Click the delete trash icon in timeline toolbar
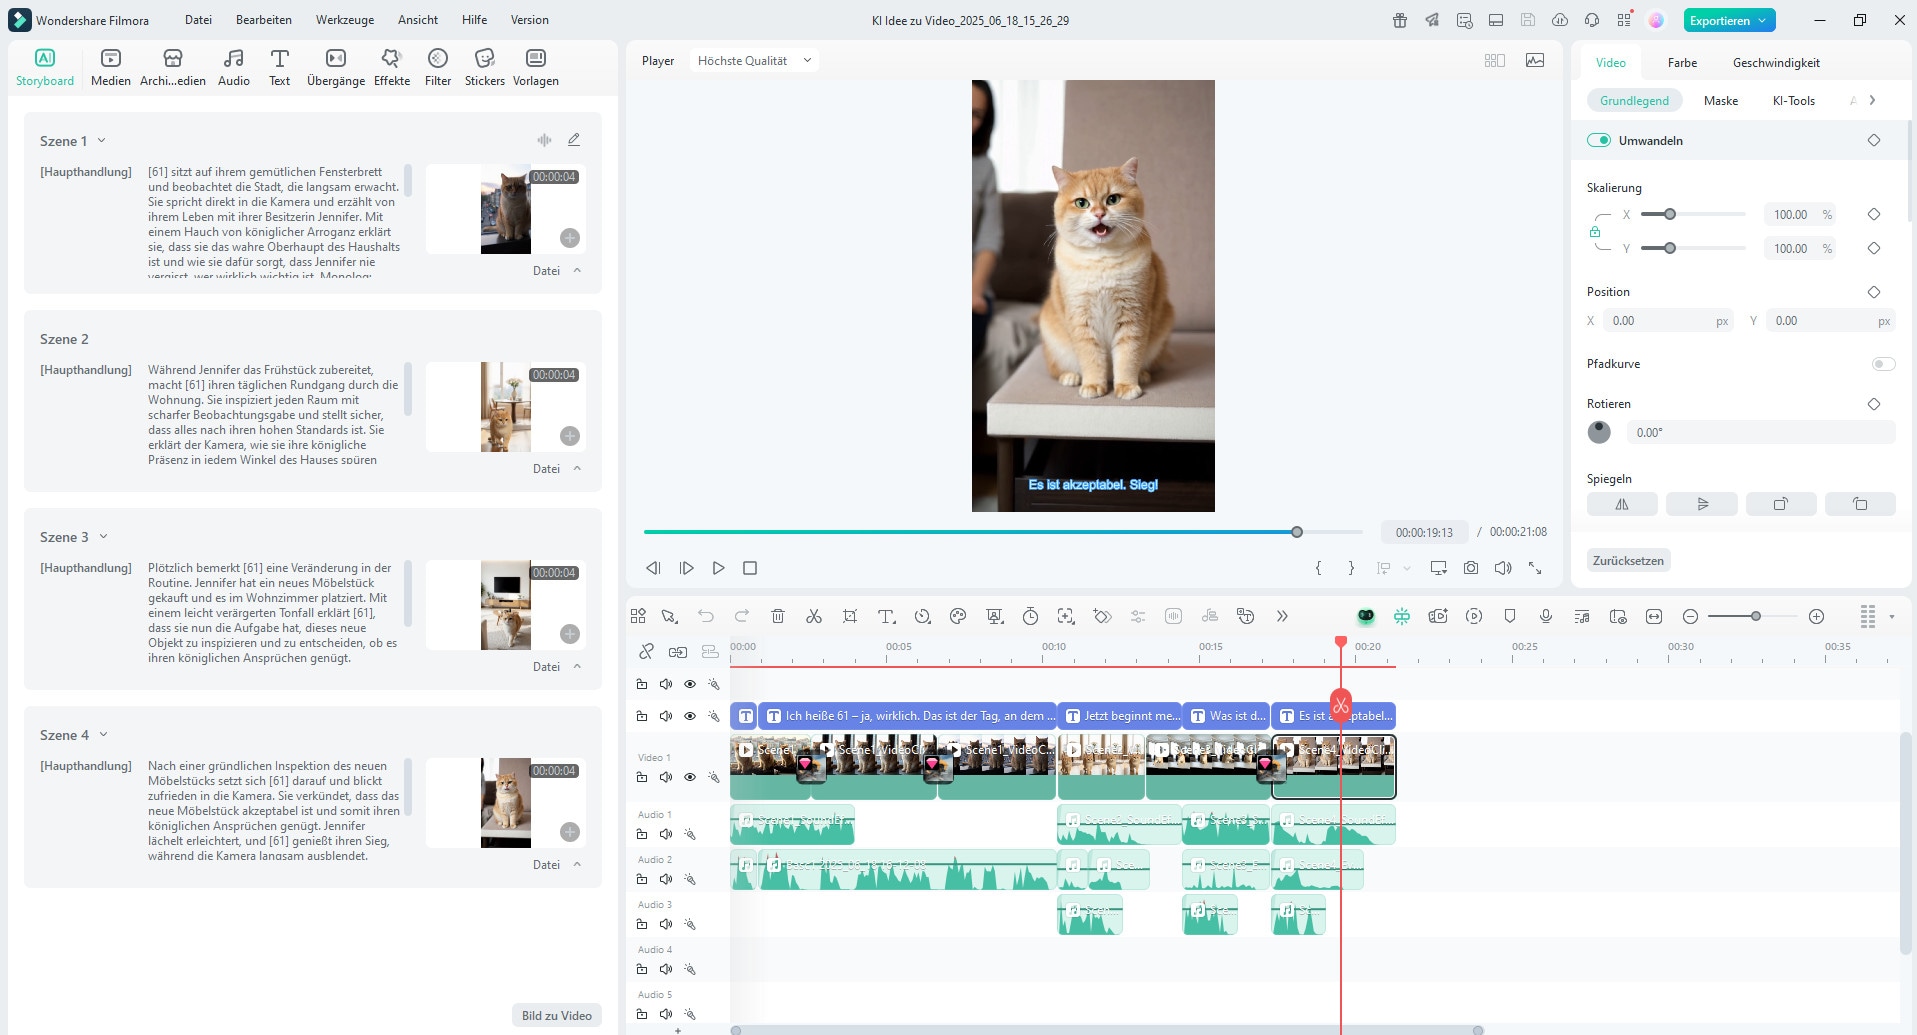Screen dimensions: 1917x1035 778,616
